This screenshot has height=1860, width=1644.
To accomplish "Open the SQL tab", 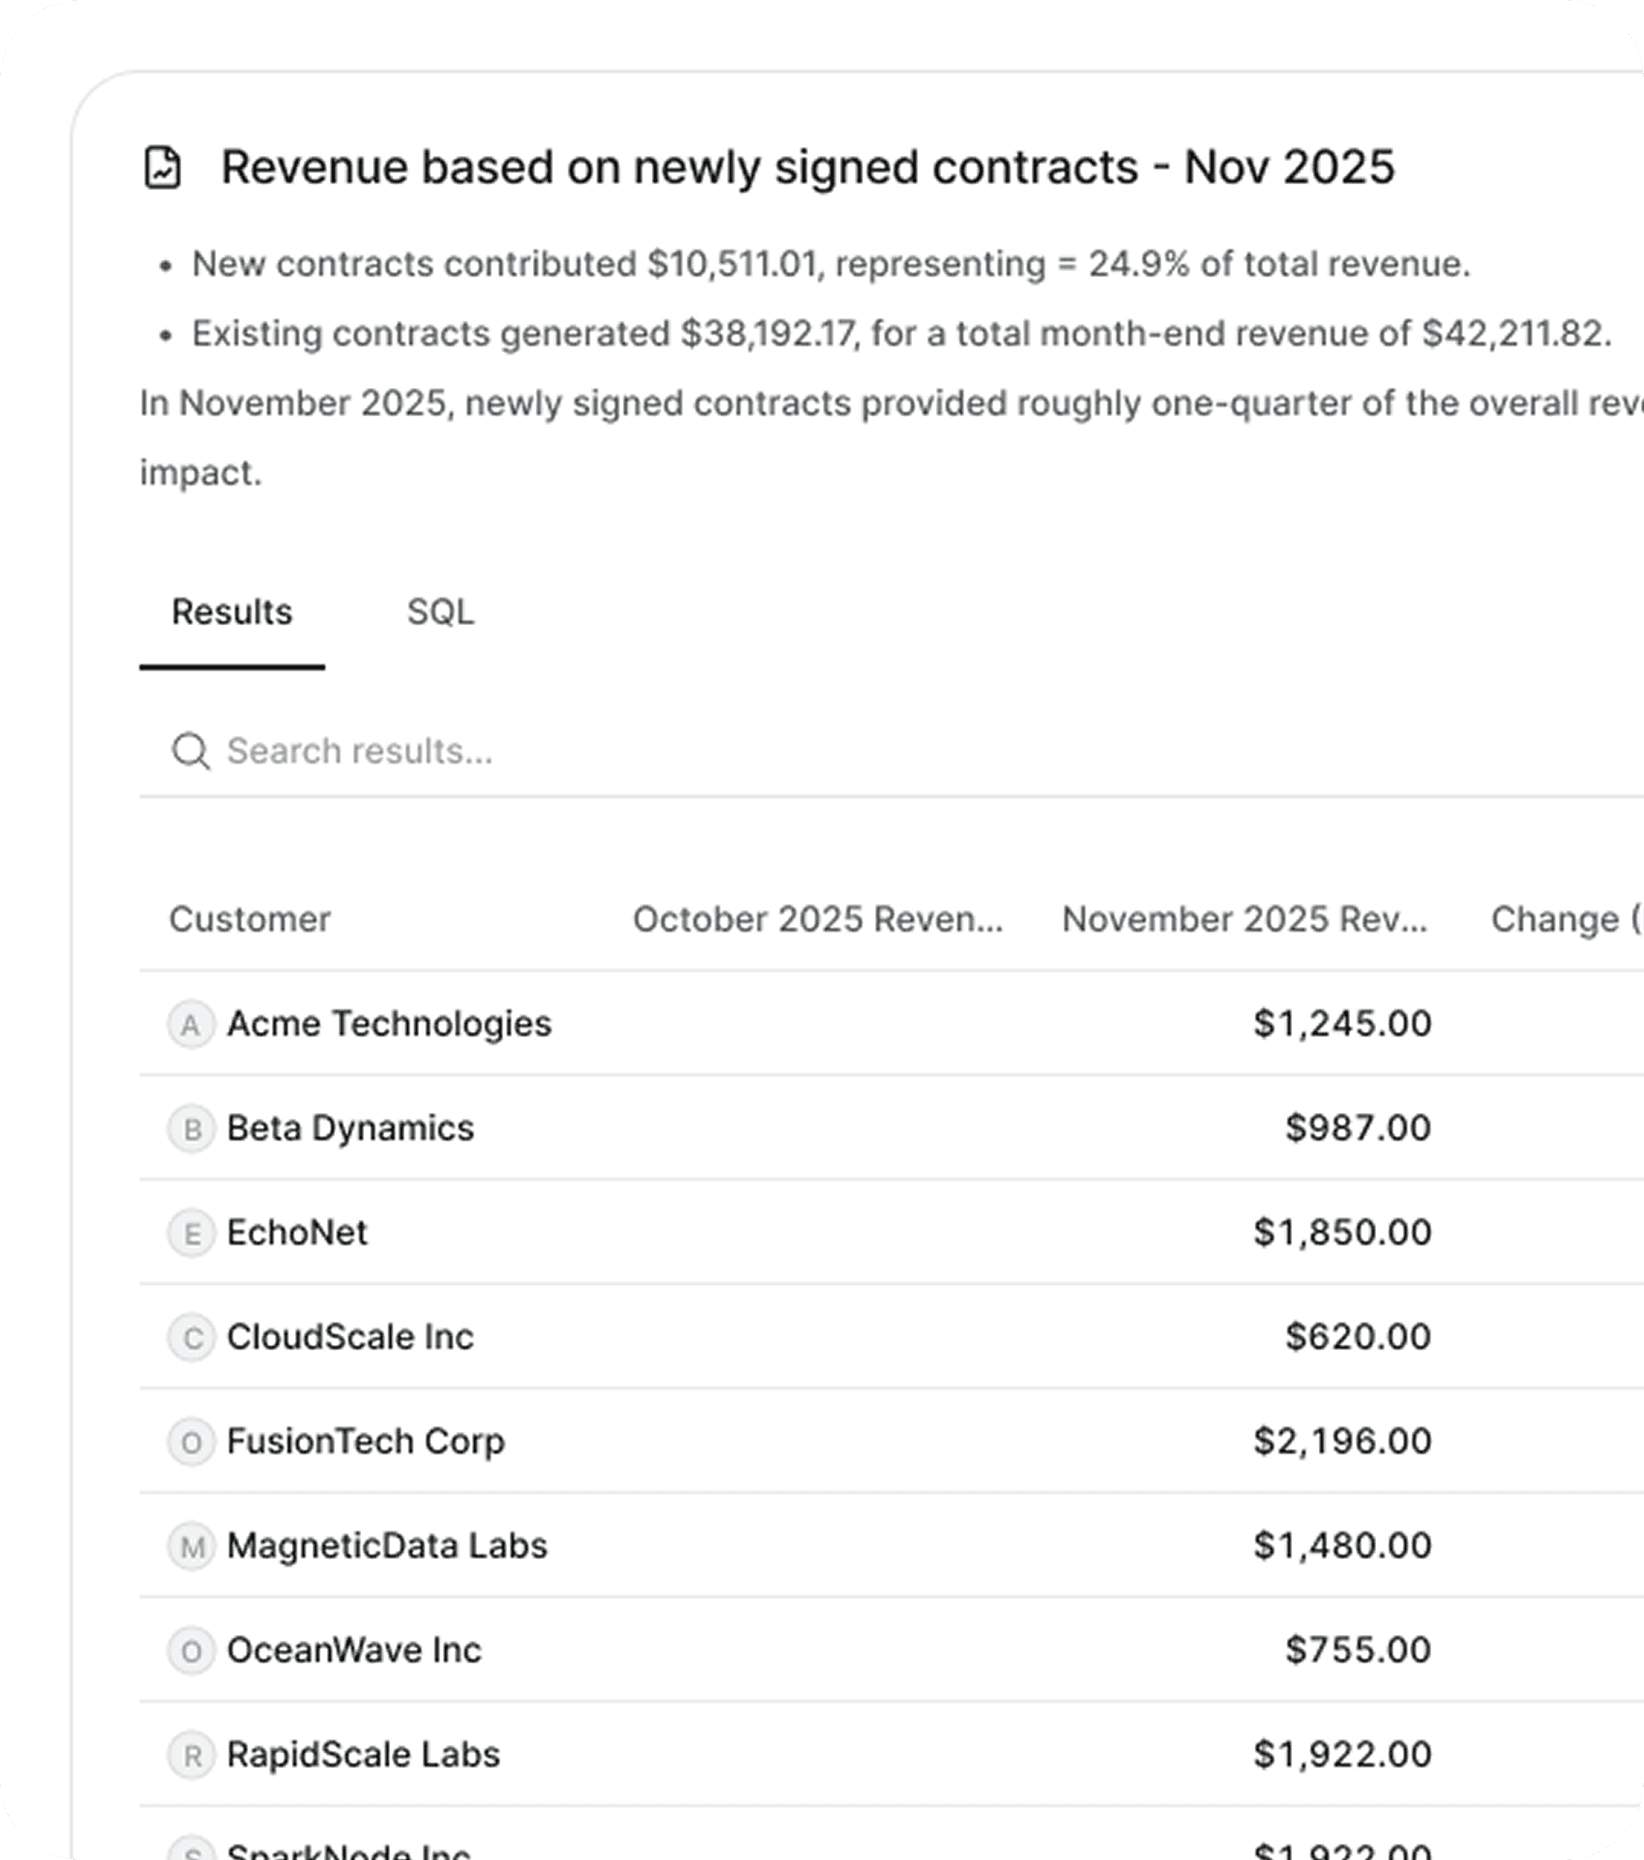I will click(x=440, y=612).
